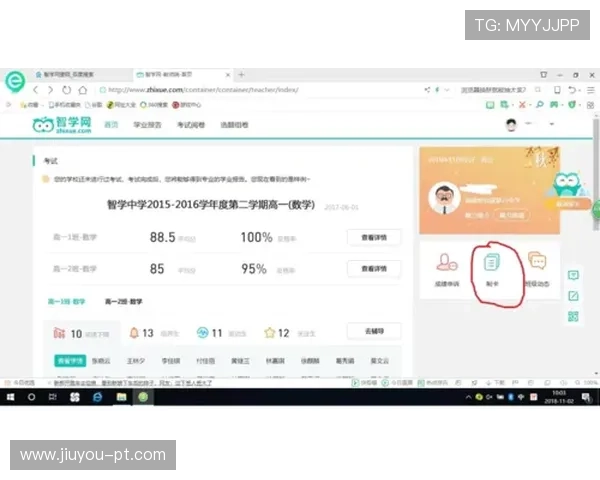Image resolution: width=600 pixels, height=480 pixels.
Task: Open a new tab with the plus button
Action: tap(241, 75)
